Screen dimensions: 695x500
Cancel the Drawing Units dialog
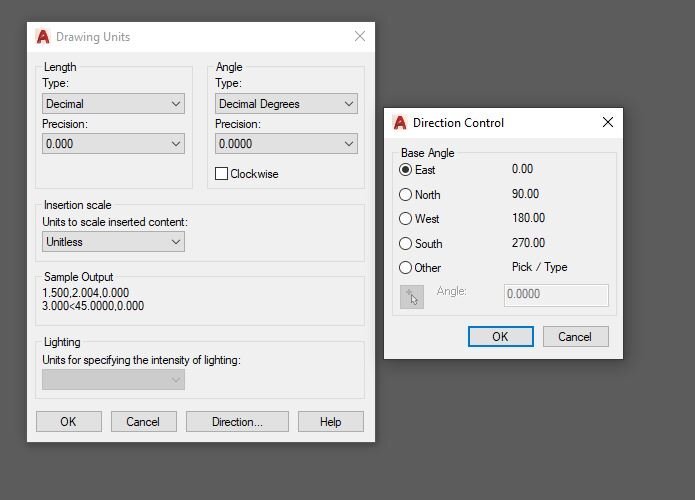[x=144, y=422]
